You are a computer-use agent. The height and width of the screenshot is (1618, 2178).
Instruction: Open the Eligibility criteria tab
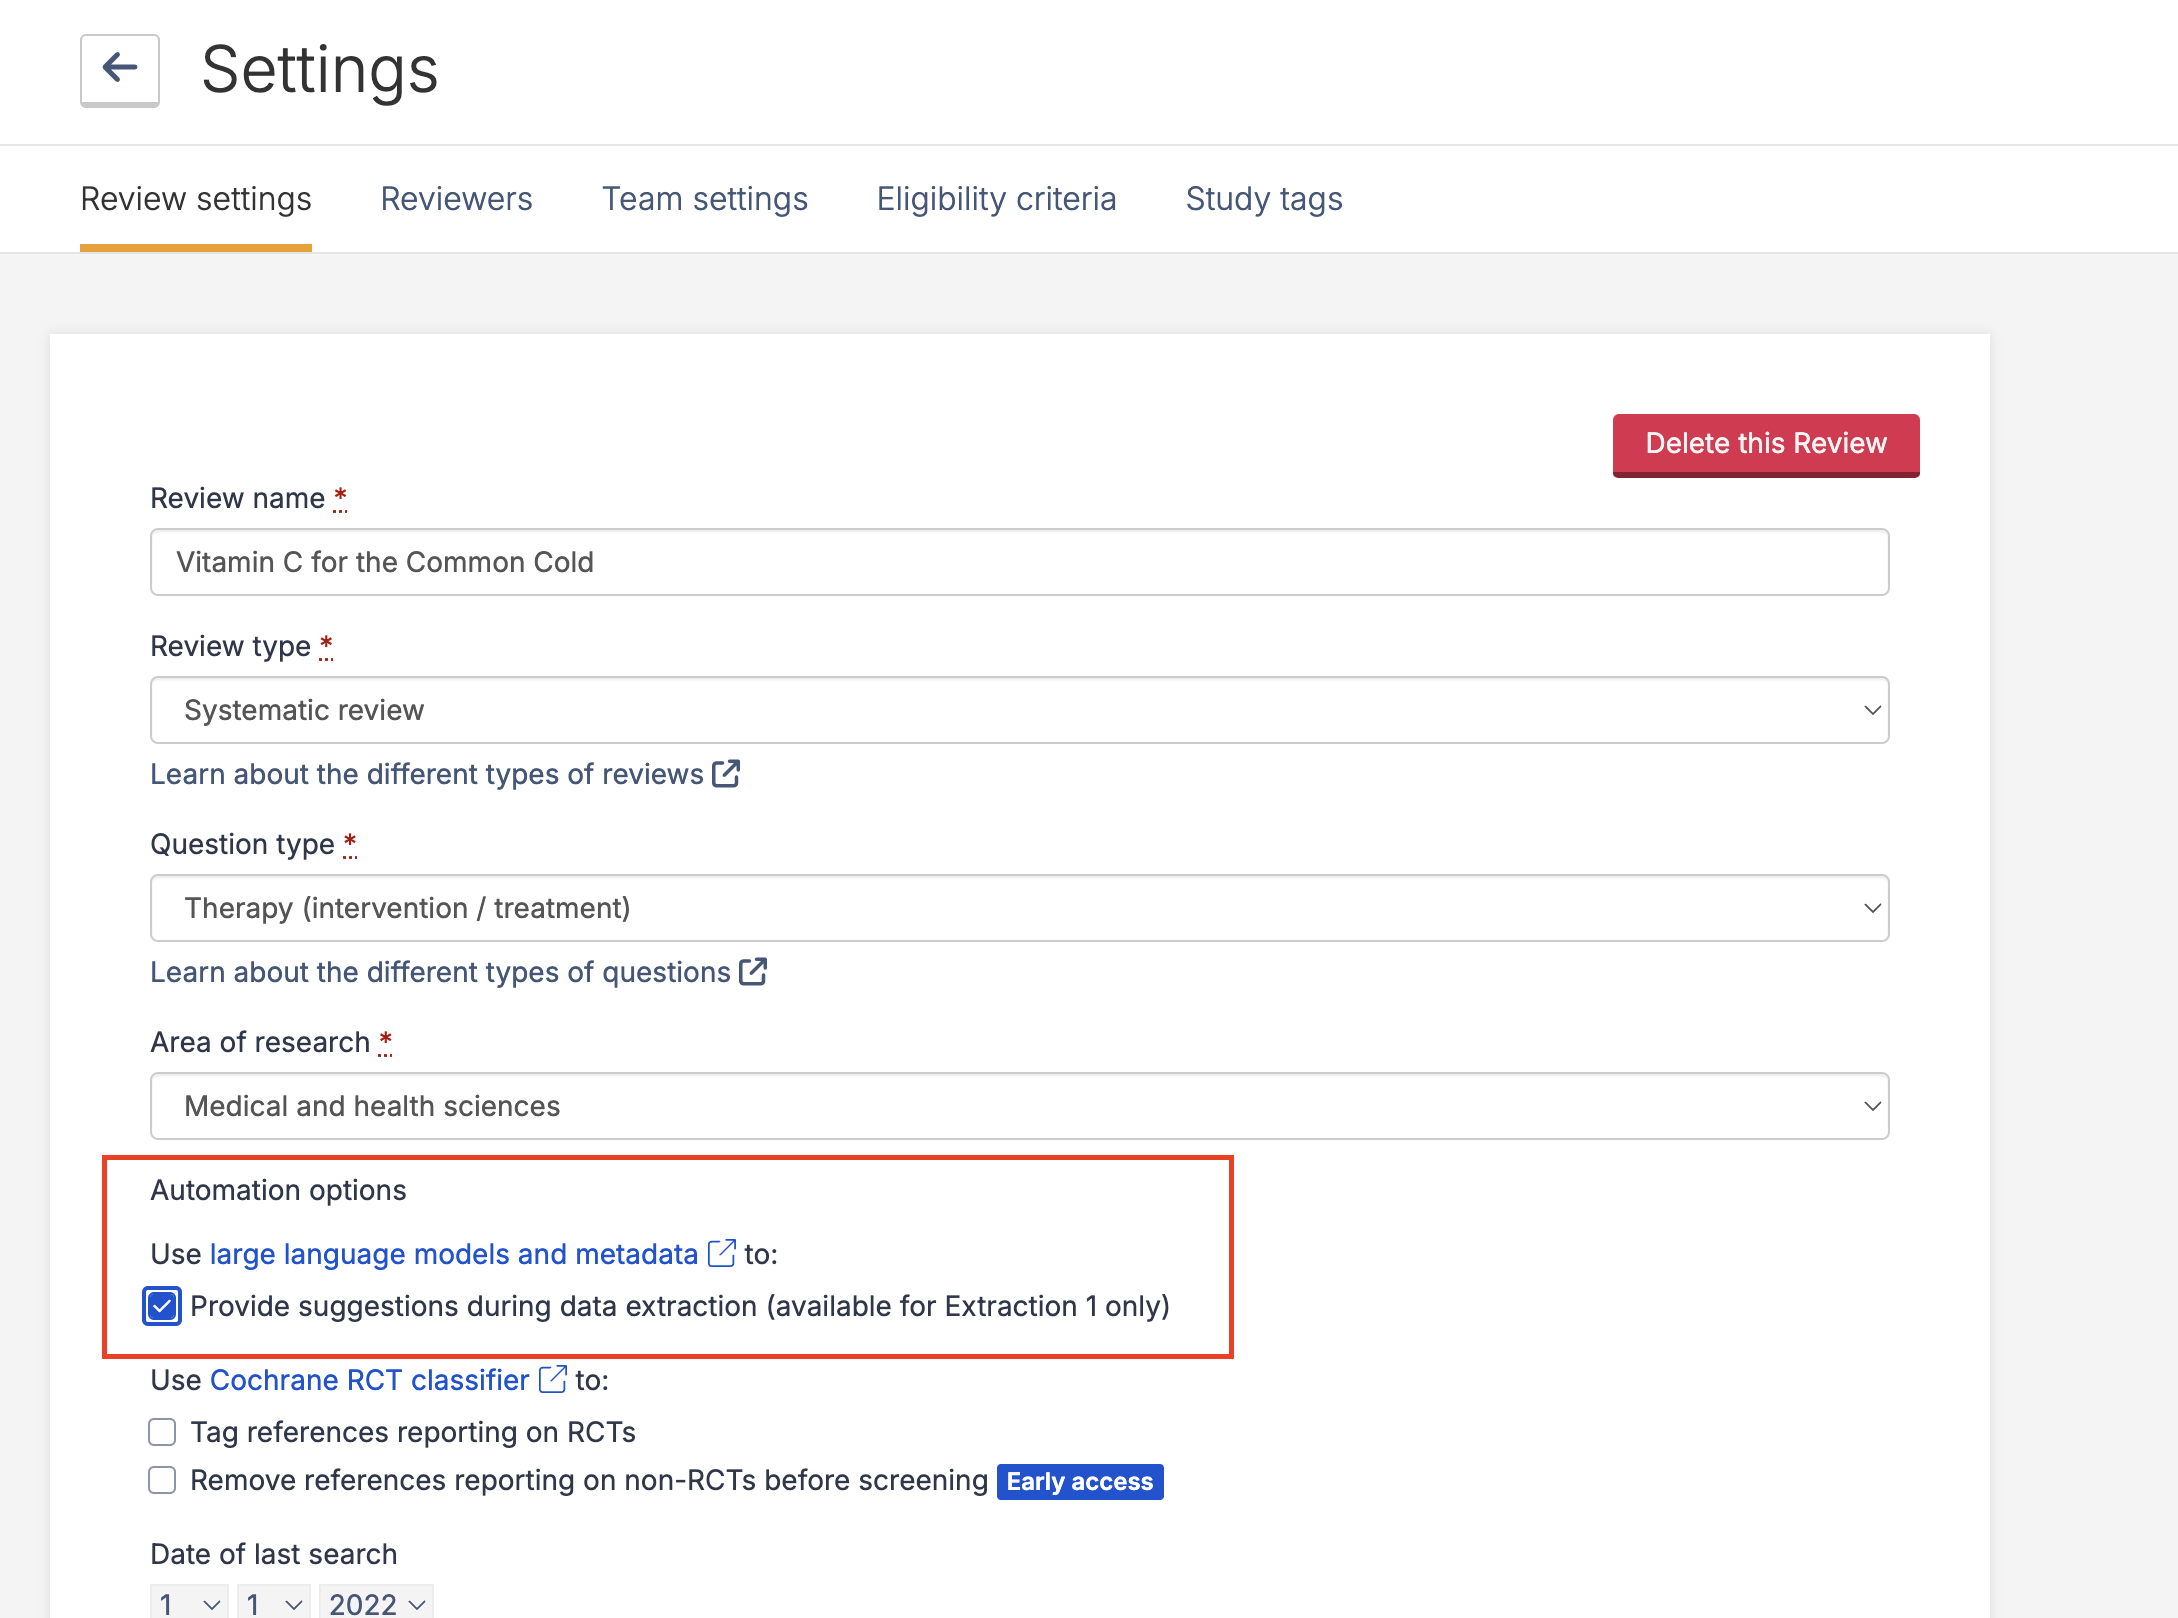pyautogui.click(x=996, y=199)
